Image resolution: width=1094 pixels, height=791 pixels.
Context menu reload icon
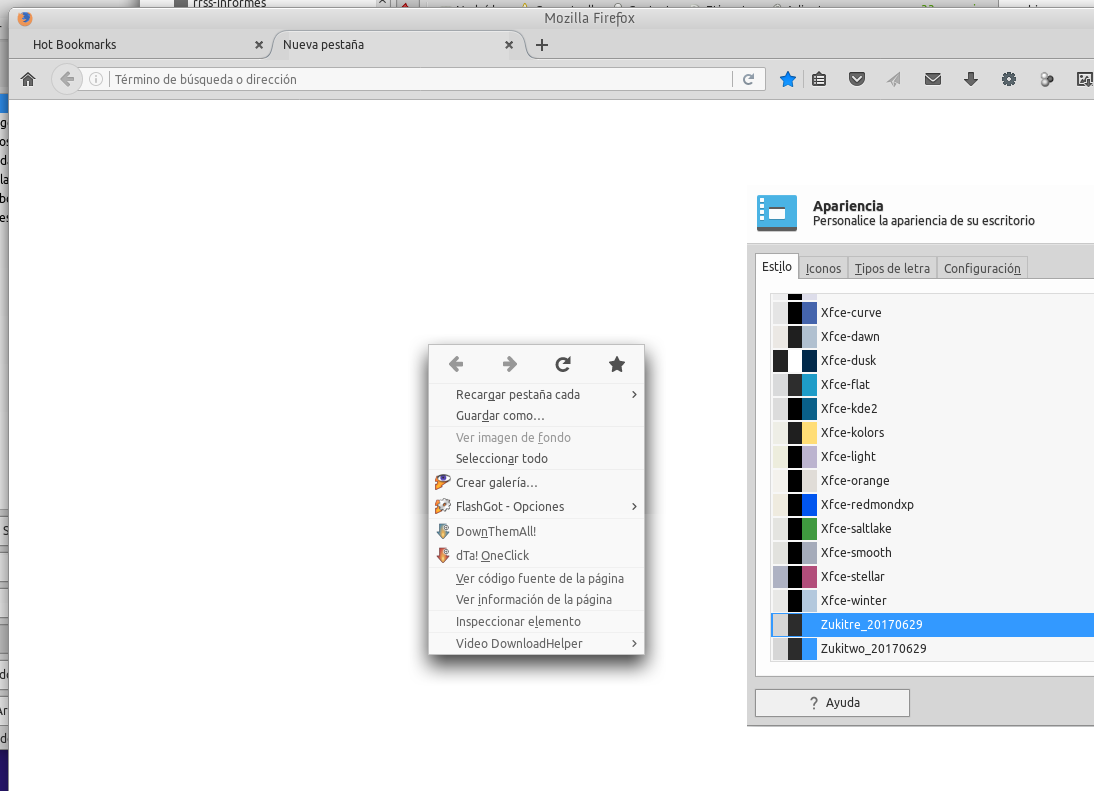click(x=563, y=363)
